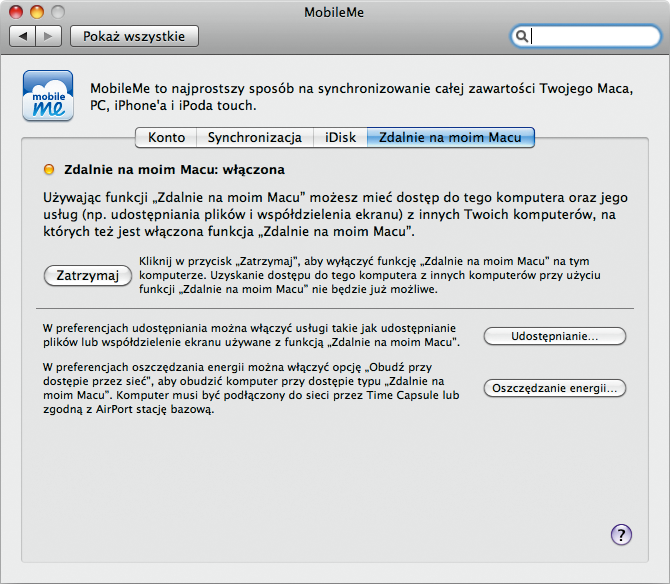
Task: Stop remote access with Zatrzymaj button
Action: [88, 276]
